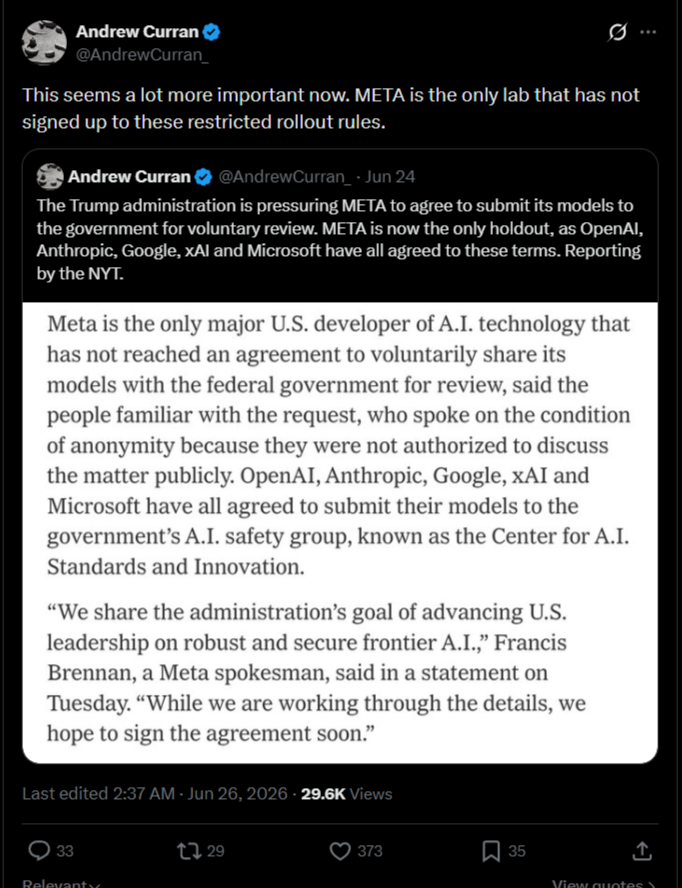
Task: Click the Andrew Curran display name
Action: point(137,32)
